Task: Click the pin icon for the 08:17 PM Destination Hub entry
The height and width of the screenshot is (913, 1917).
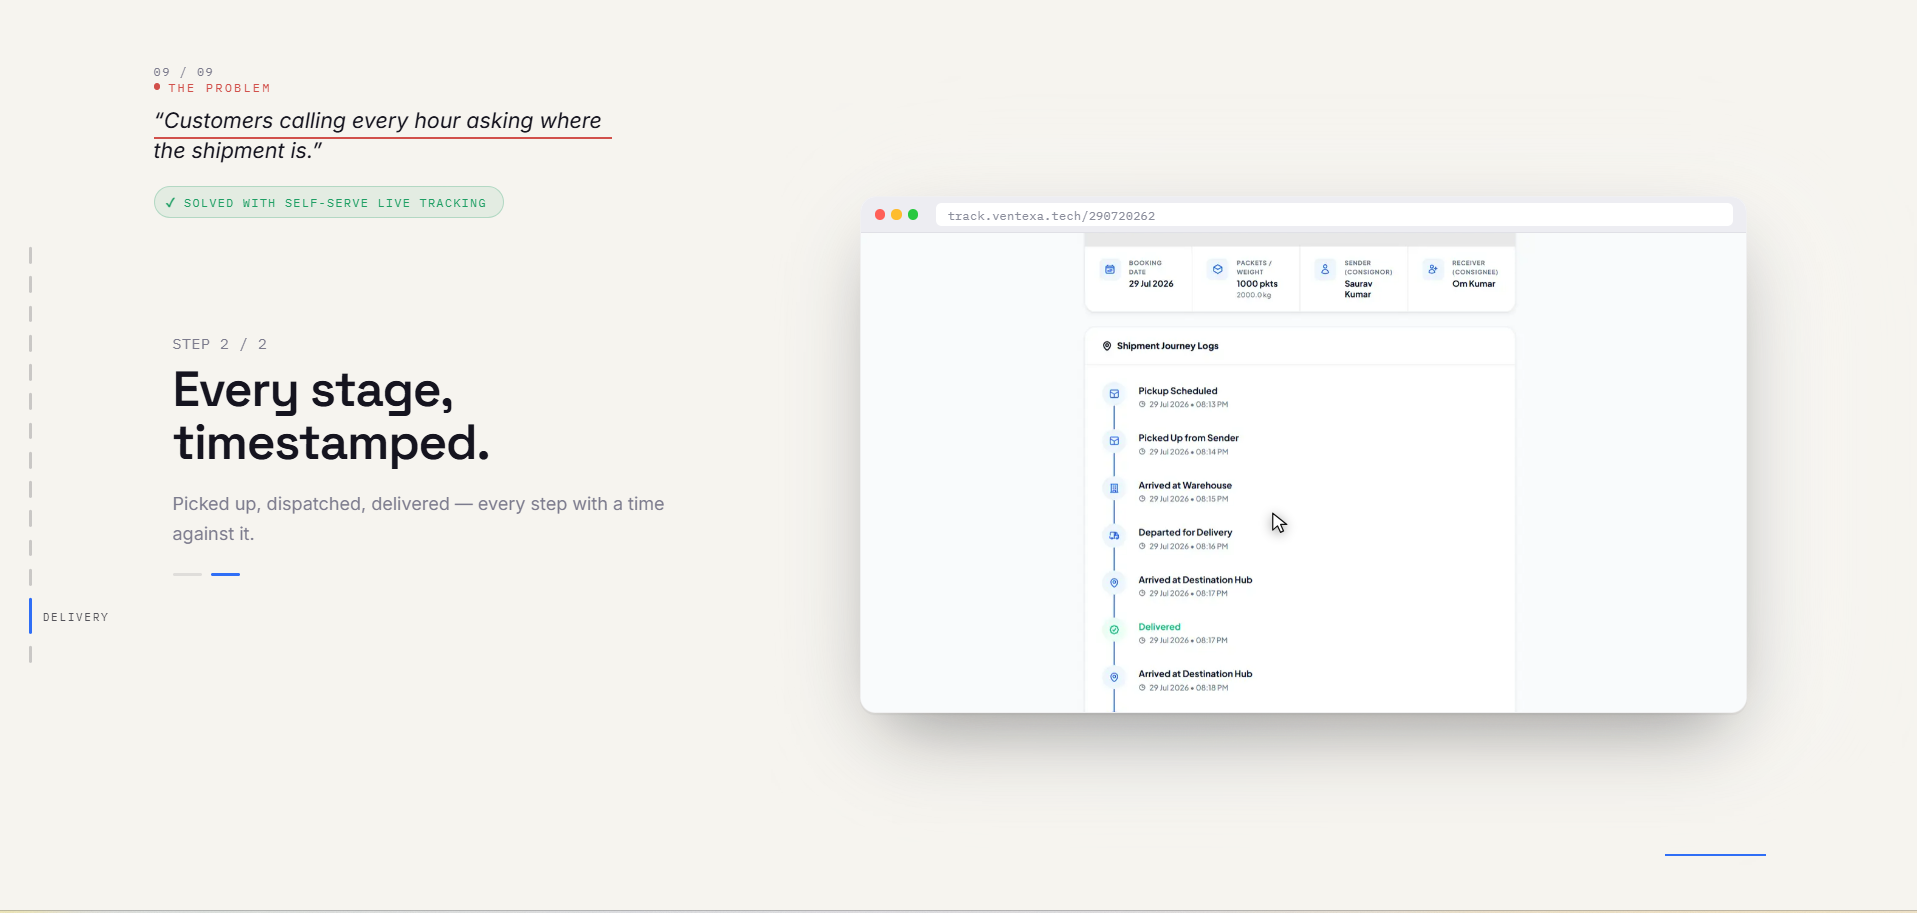Action: (x=1114, y=583)
